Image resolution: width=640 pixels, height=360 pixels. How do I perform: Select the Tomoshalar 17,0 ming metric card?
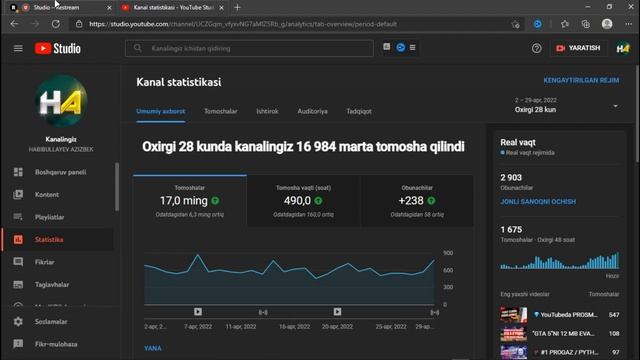point(190,201)
